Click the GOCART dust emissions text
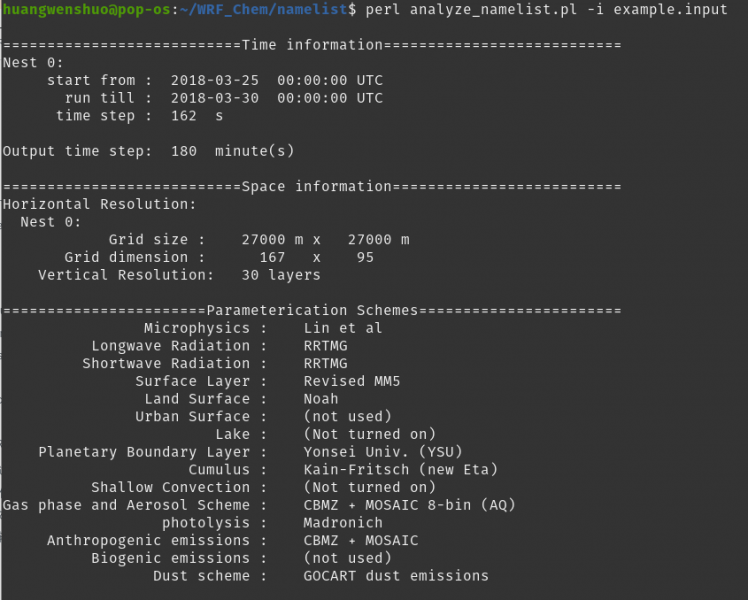 (x=396, y=576)
